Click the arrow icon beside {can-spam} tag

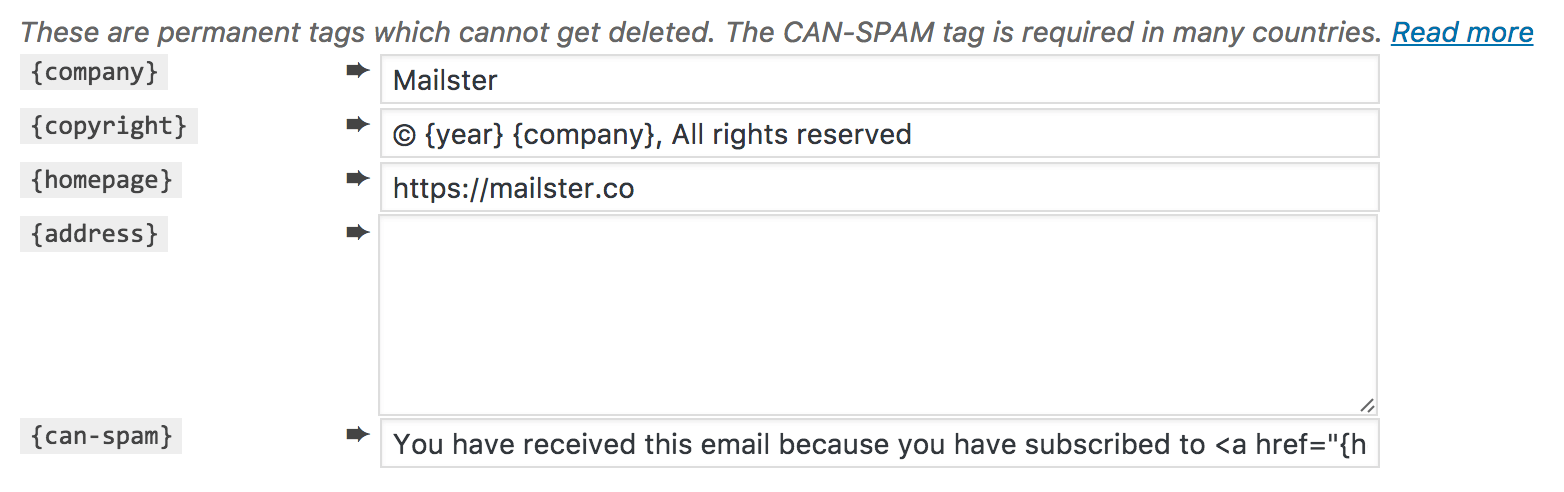click(357, 434)
